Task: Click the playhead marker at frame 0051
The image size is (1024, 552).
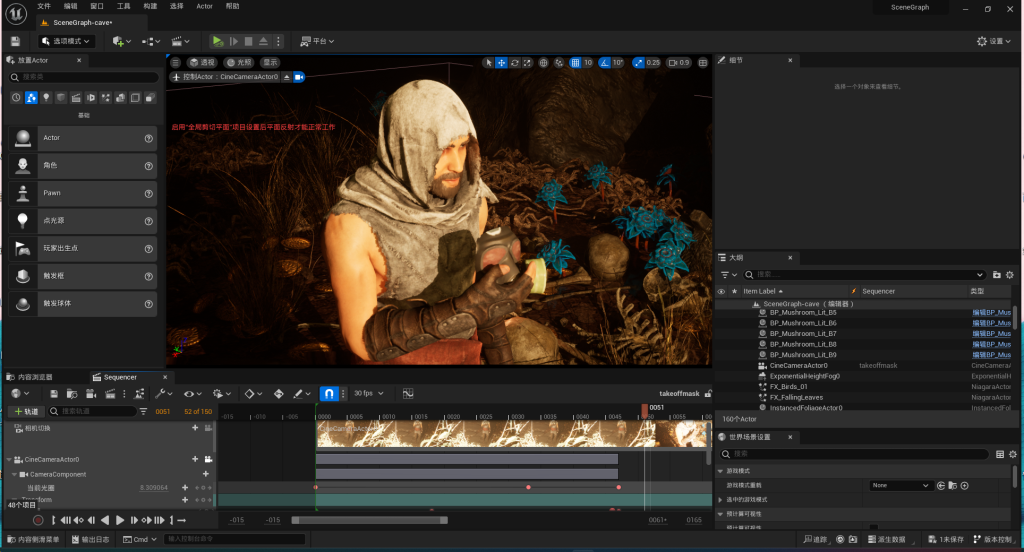Action: 645,409
